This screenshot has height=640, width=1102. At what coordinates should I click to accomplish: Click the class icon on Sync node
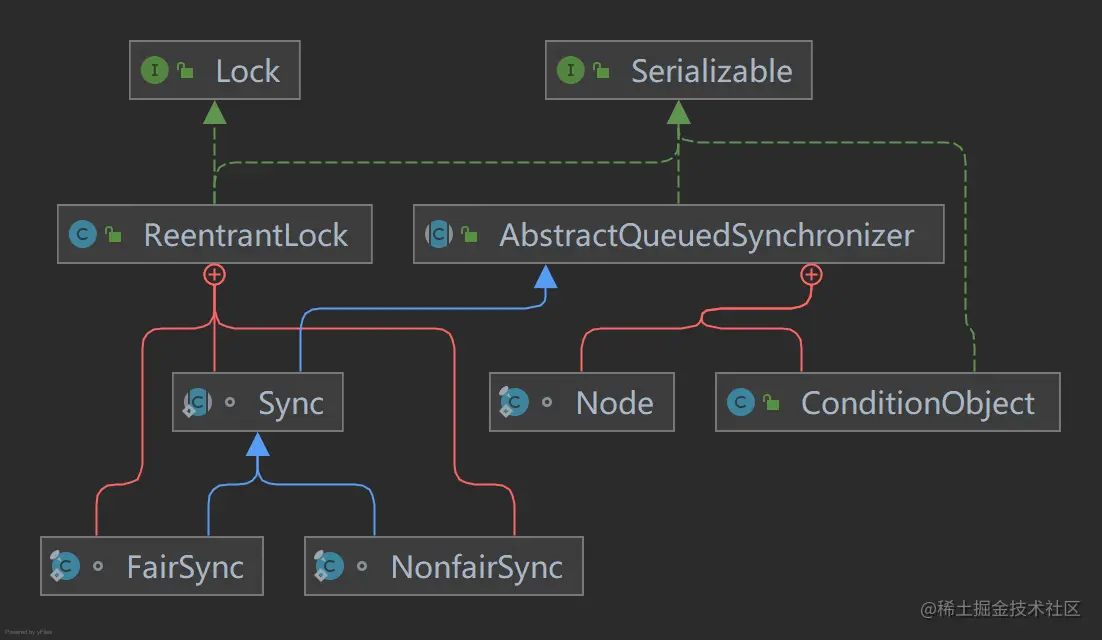197,403
